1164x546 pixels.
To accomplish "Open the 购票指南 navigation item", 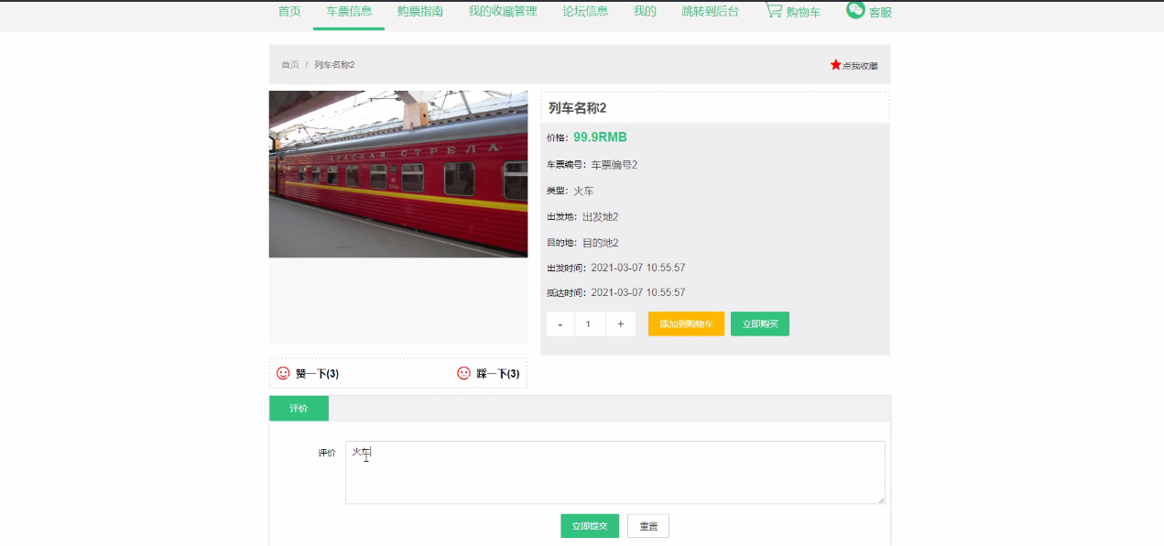I will pos(420,11).
